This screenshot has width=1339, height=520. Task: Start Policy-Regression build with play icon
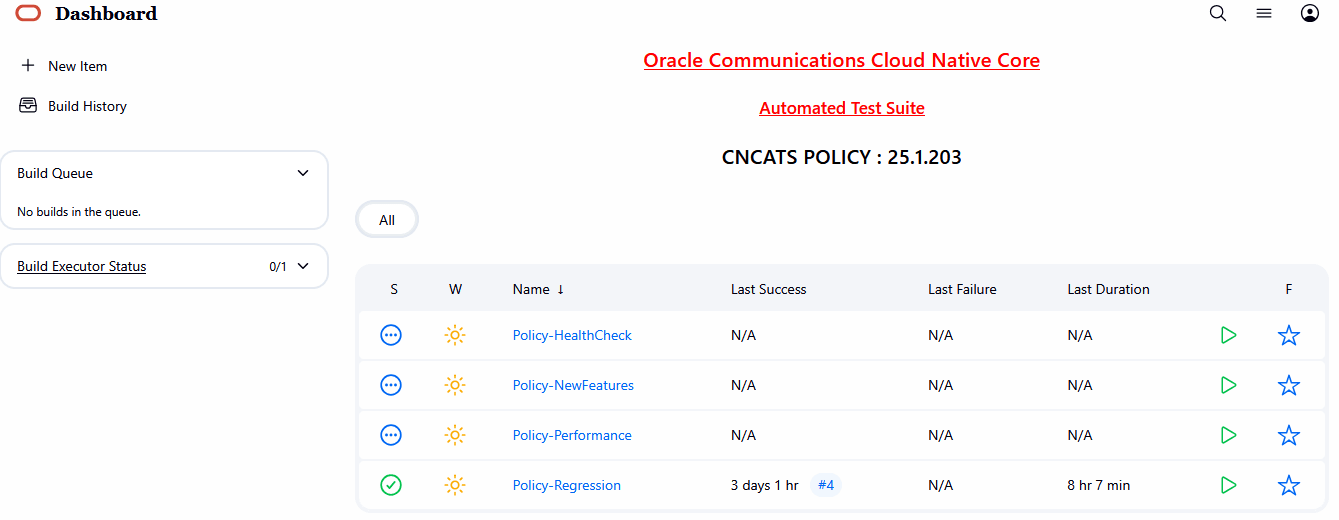tap(1229, 485)
